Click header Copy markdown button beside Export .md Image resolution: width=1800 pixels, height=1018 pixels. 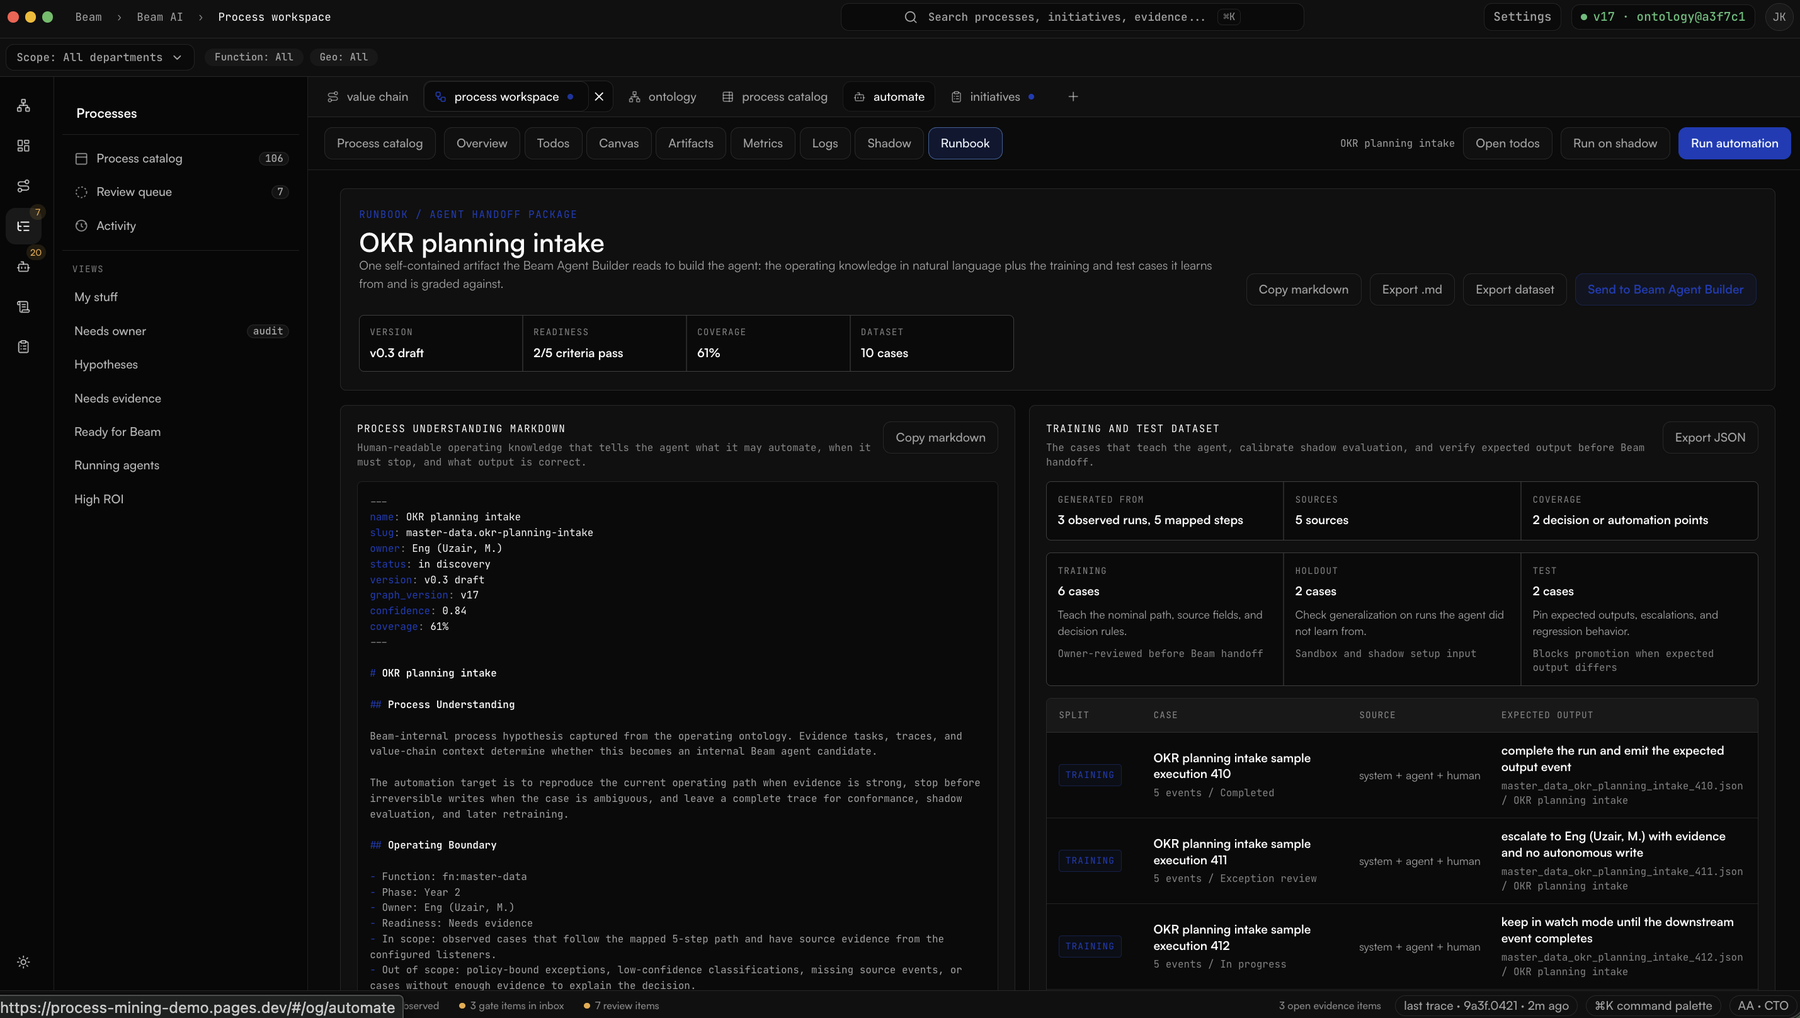[1303, 289]
